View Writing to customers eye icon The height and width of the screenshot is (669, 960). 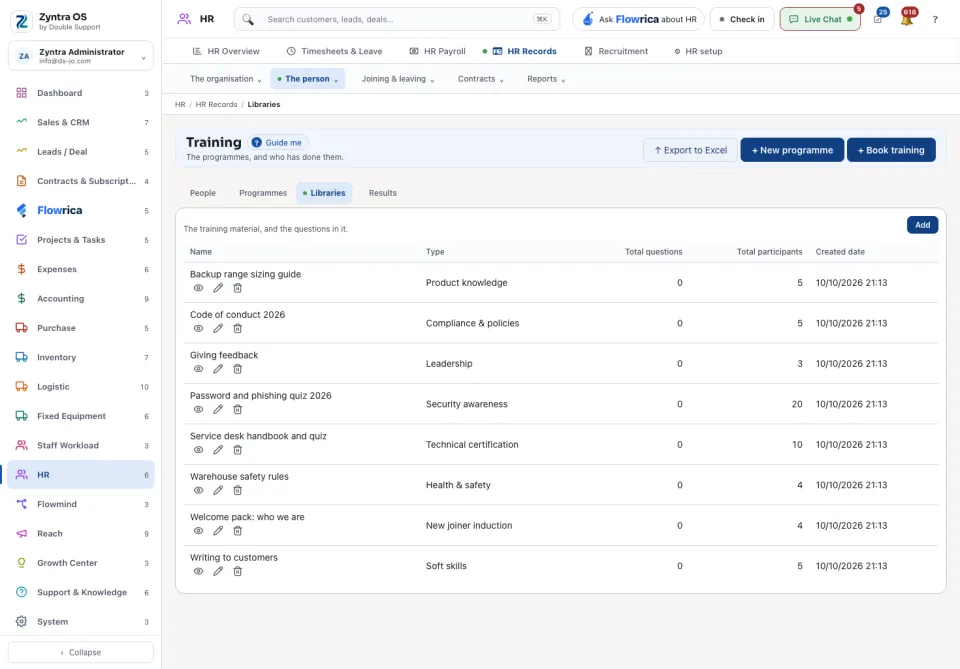tap(198, 571)
